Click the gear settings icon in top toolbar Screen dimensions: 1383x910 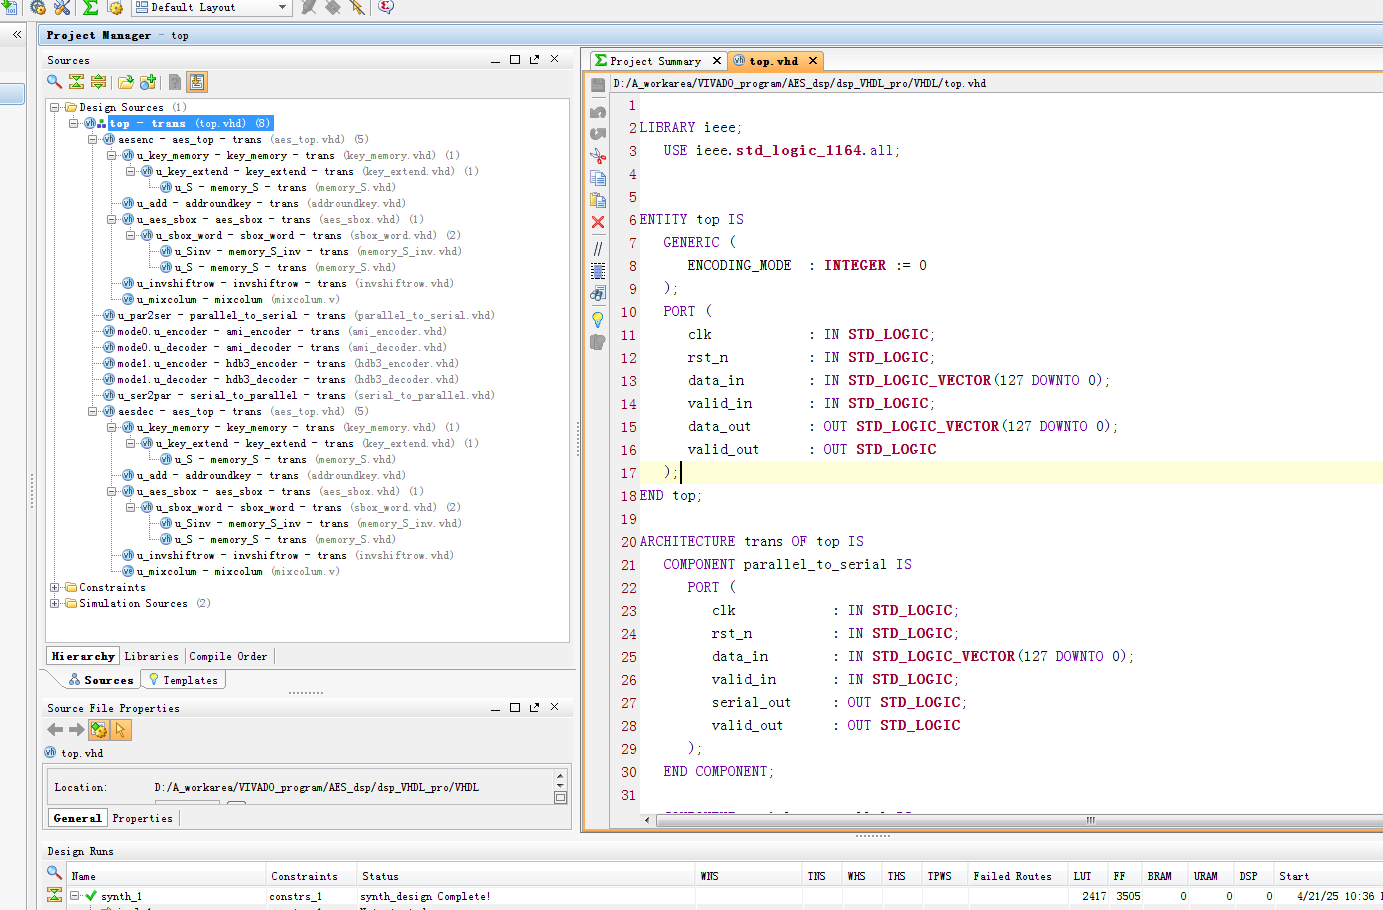38,7
